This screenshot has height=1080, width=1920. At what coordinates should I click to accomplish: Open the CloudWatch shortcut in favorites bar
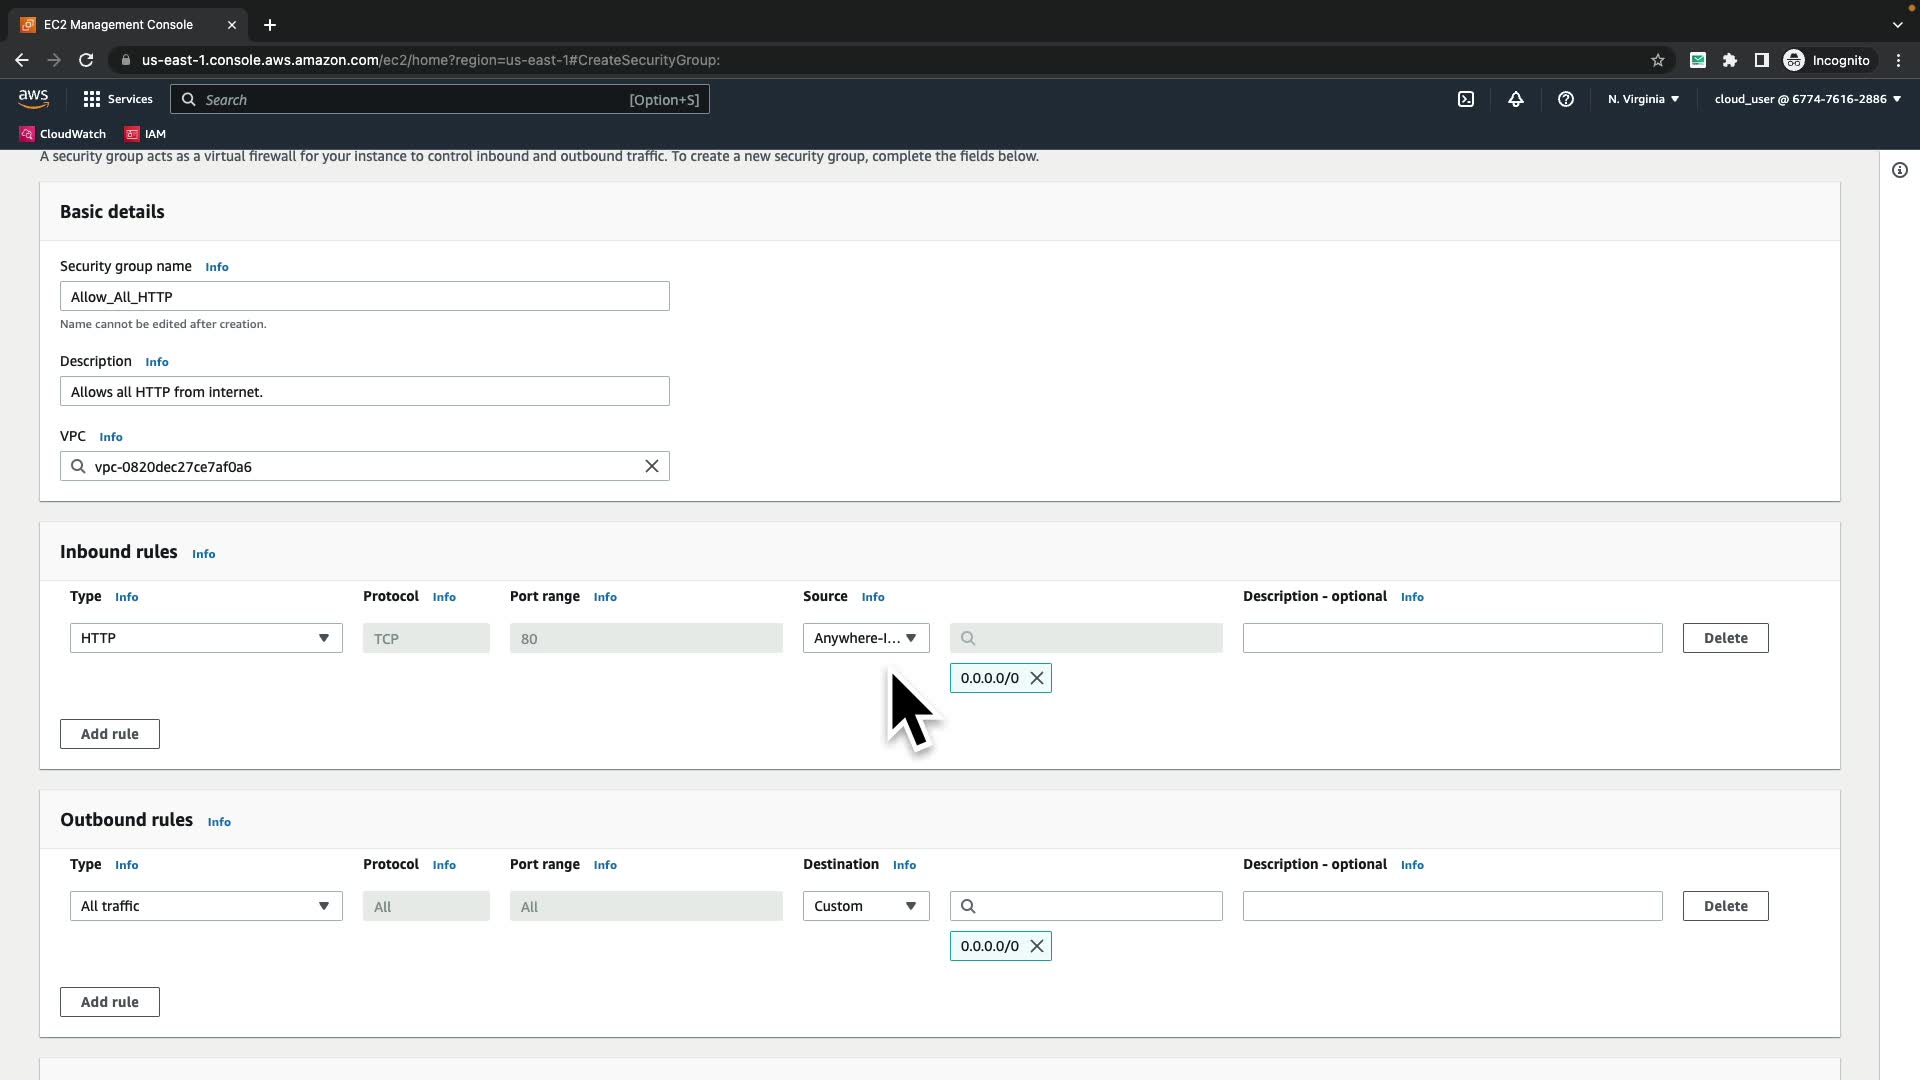63,134
